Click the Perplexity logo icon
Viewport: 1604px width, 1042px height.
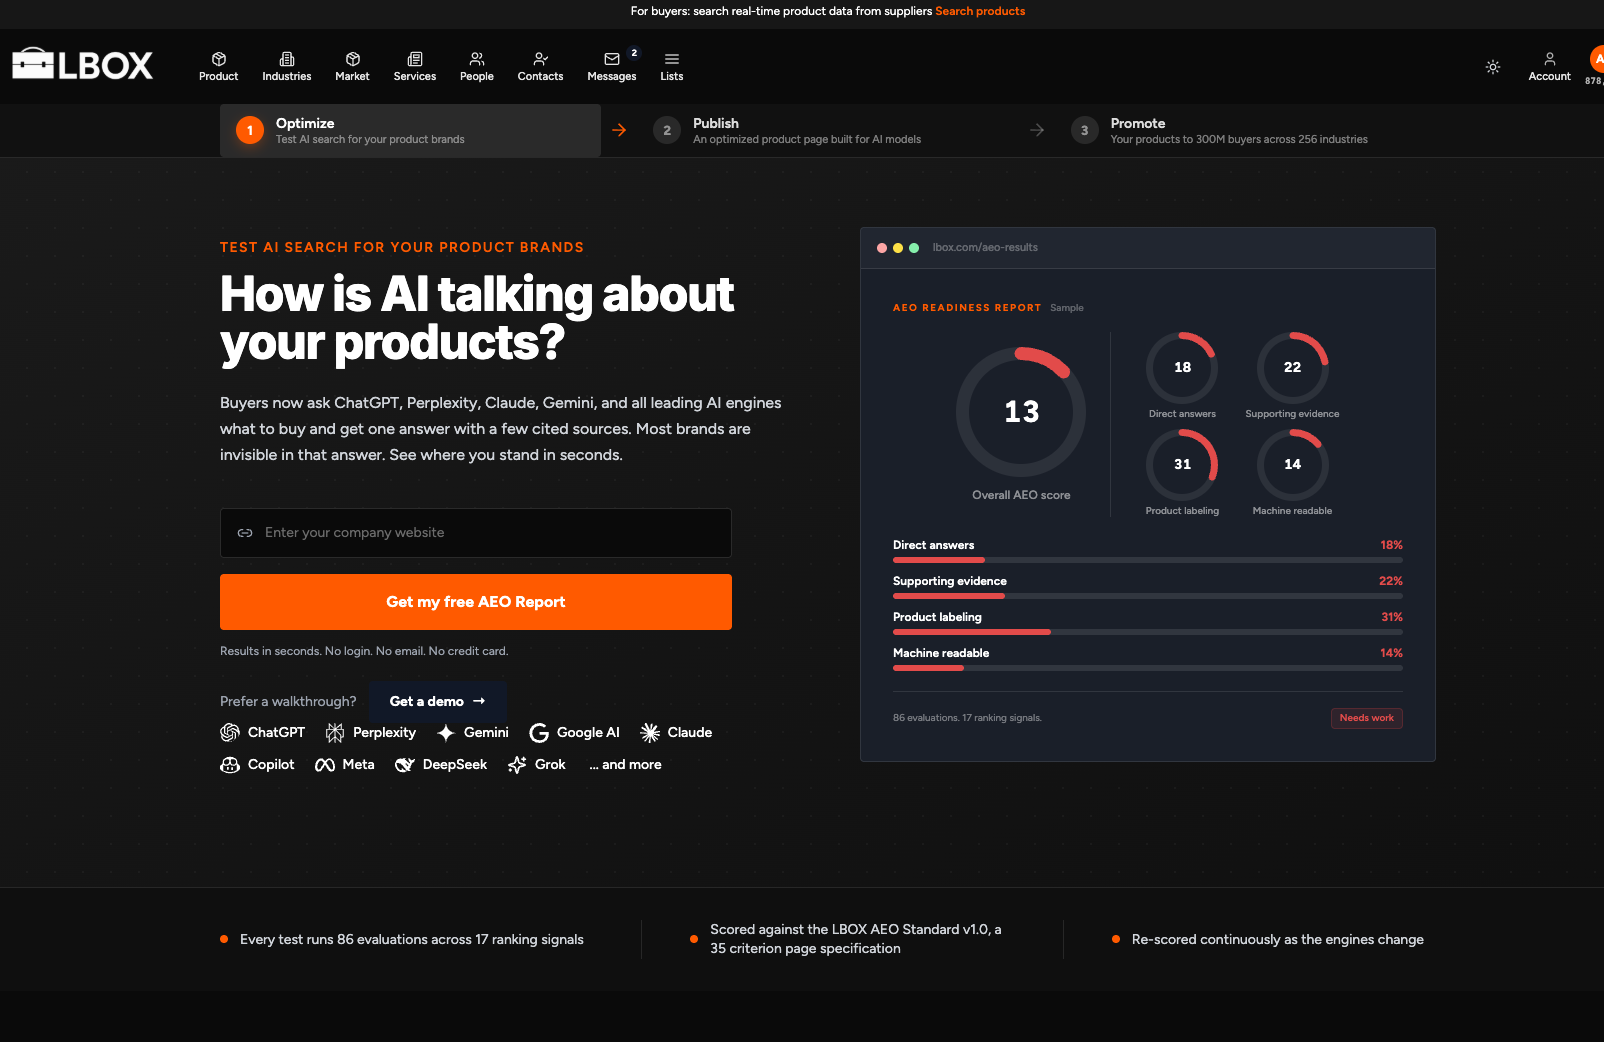click(x=335, y=733)
